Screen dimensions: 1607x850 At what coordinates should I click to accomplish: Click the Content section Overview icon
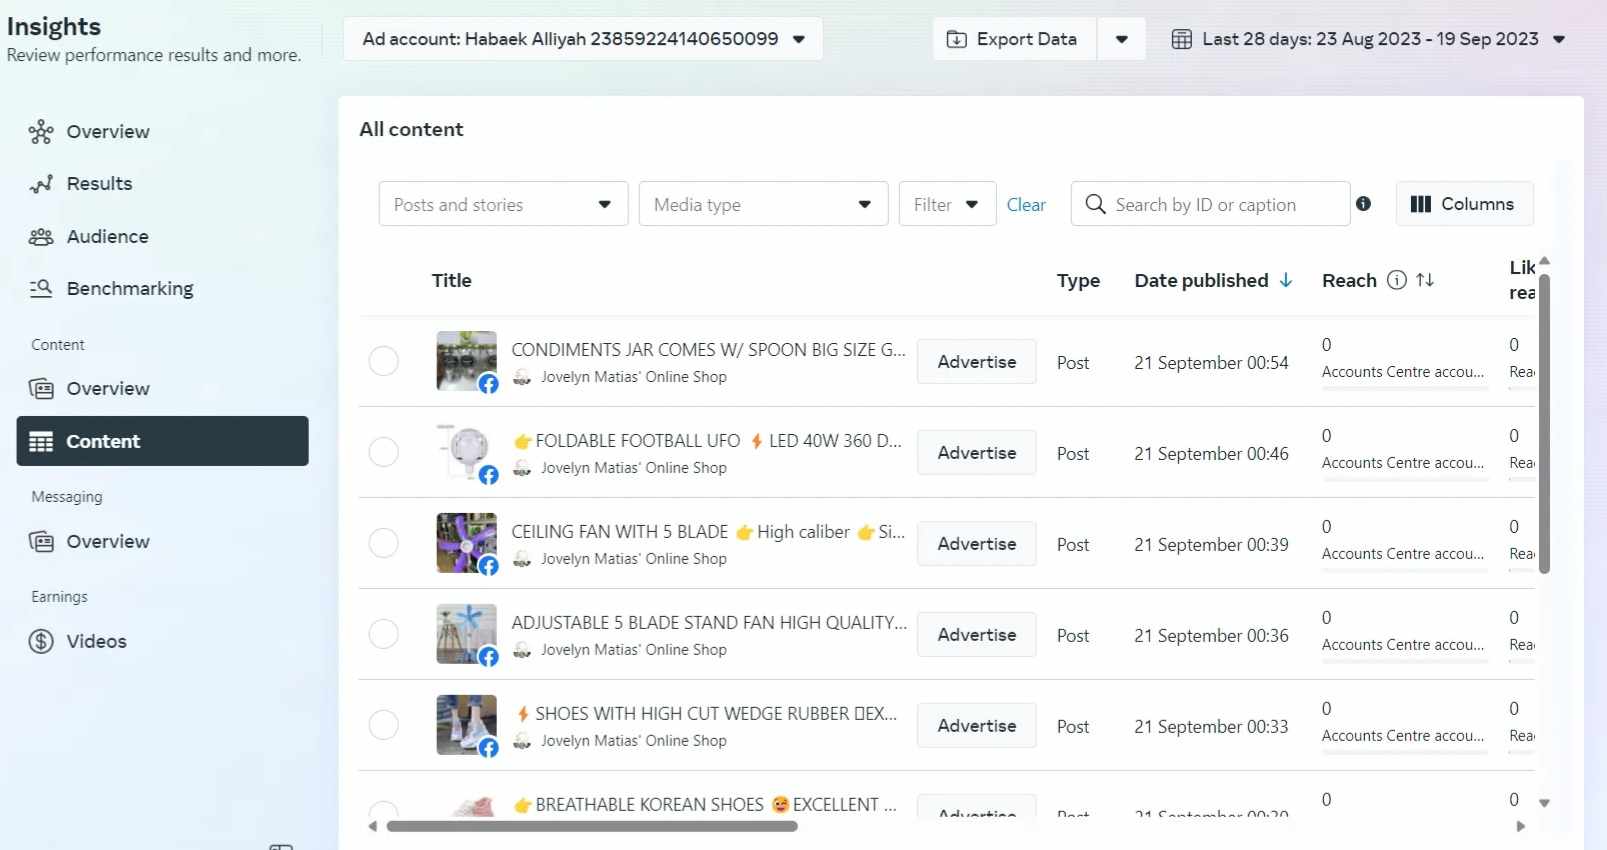[x=41, y=389]
